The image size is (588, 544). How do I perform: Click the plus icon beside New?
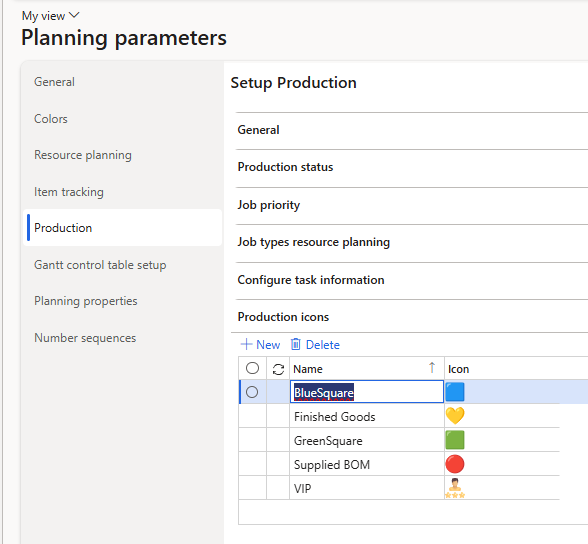point(246,344)
